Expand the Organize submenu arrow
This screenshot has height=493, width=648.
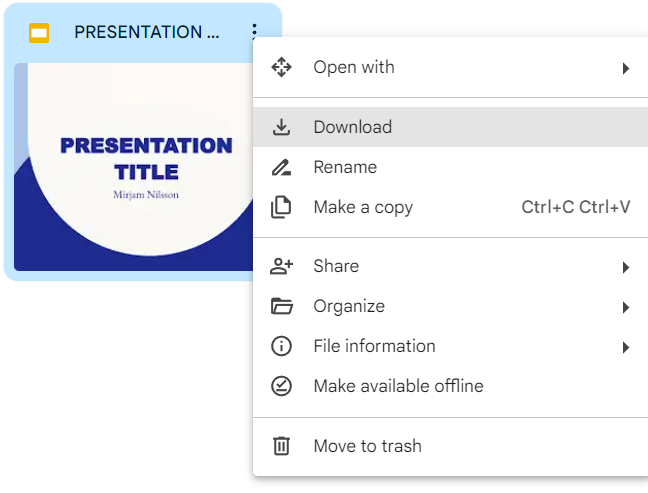(x=625, y=307)
